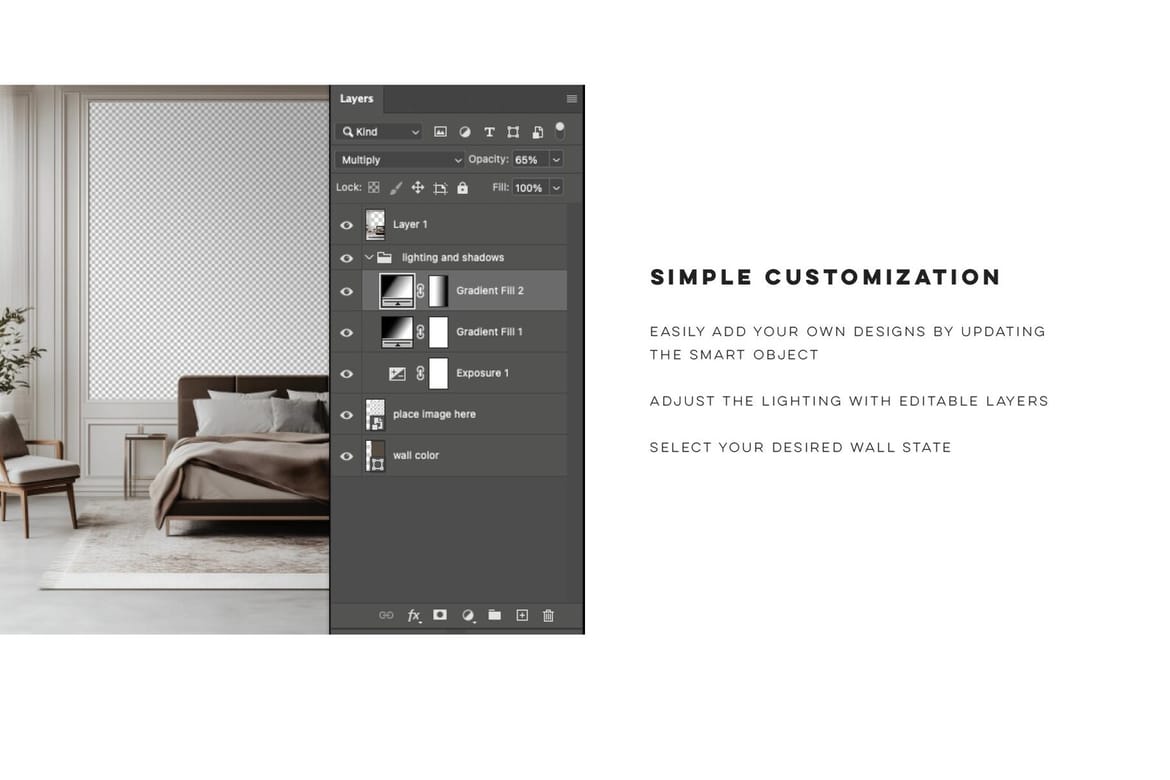The height and width of the screenshot is (780, 1170).
Task: Select Gradient Fill 1 layer mask
Action: (439, 331)
